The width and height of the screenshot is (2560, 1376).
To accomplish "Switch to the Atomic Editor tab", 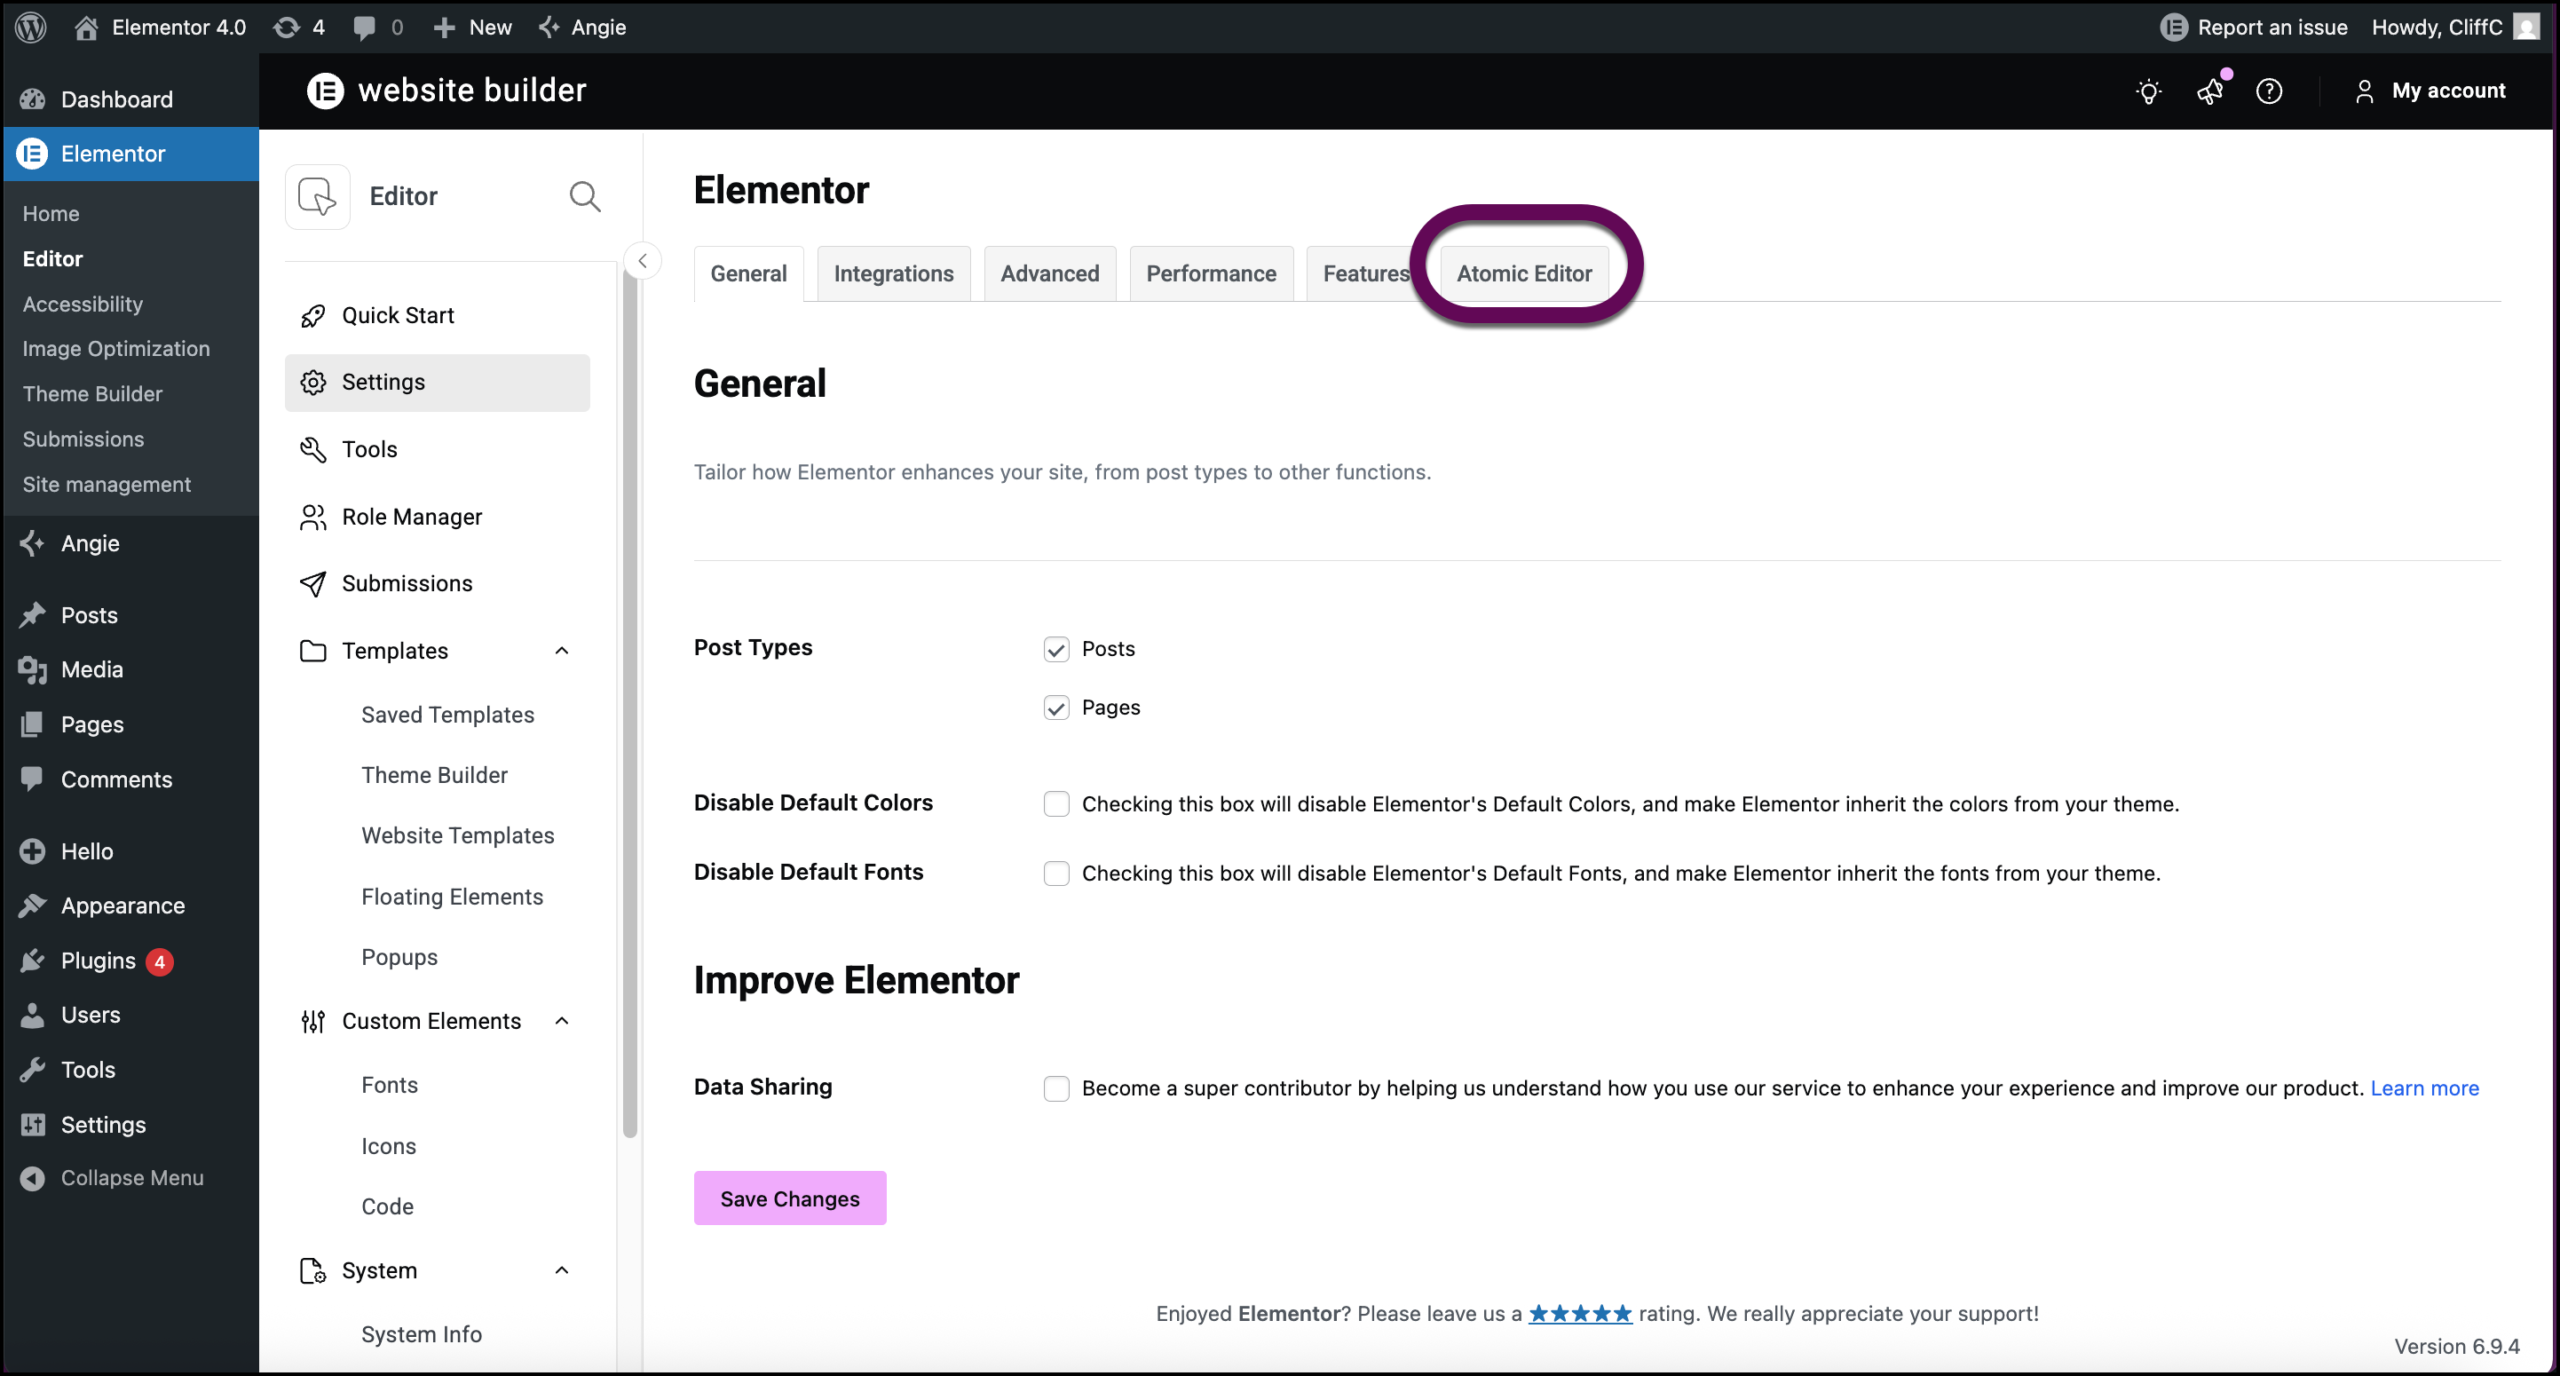I will tap(1523, 273).
